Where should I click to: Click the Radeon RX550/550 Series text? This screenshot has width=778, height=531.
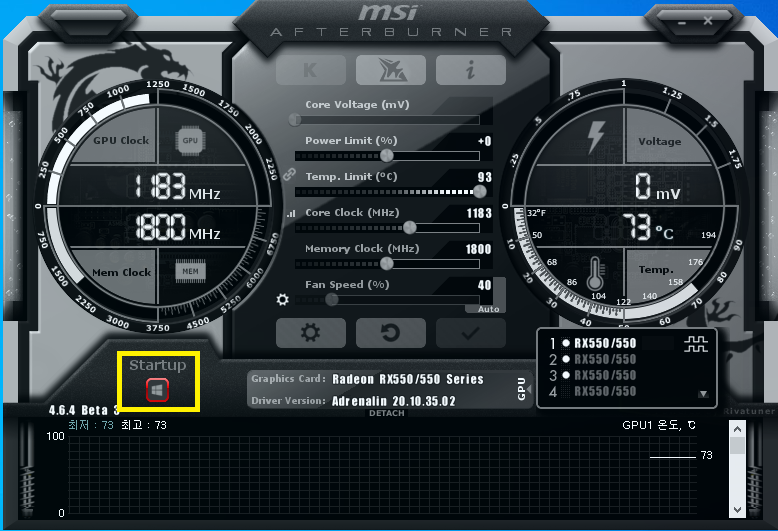[x=408, y=379]
